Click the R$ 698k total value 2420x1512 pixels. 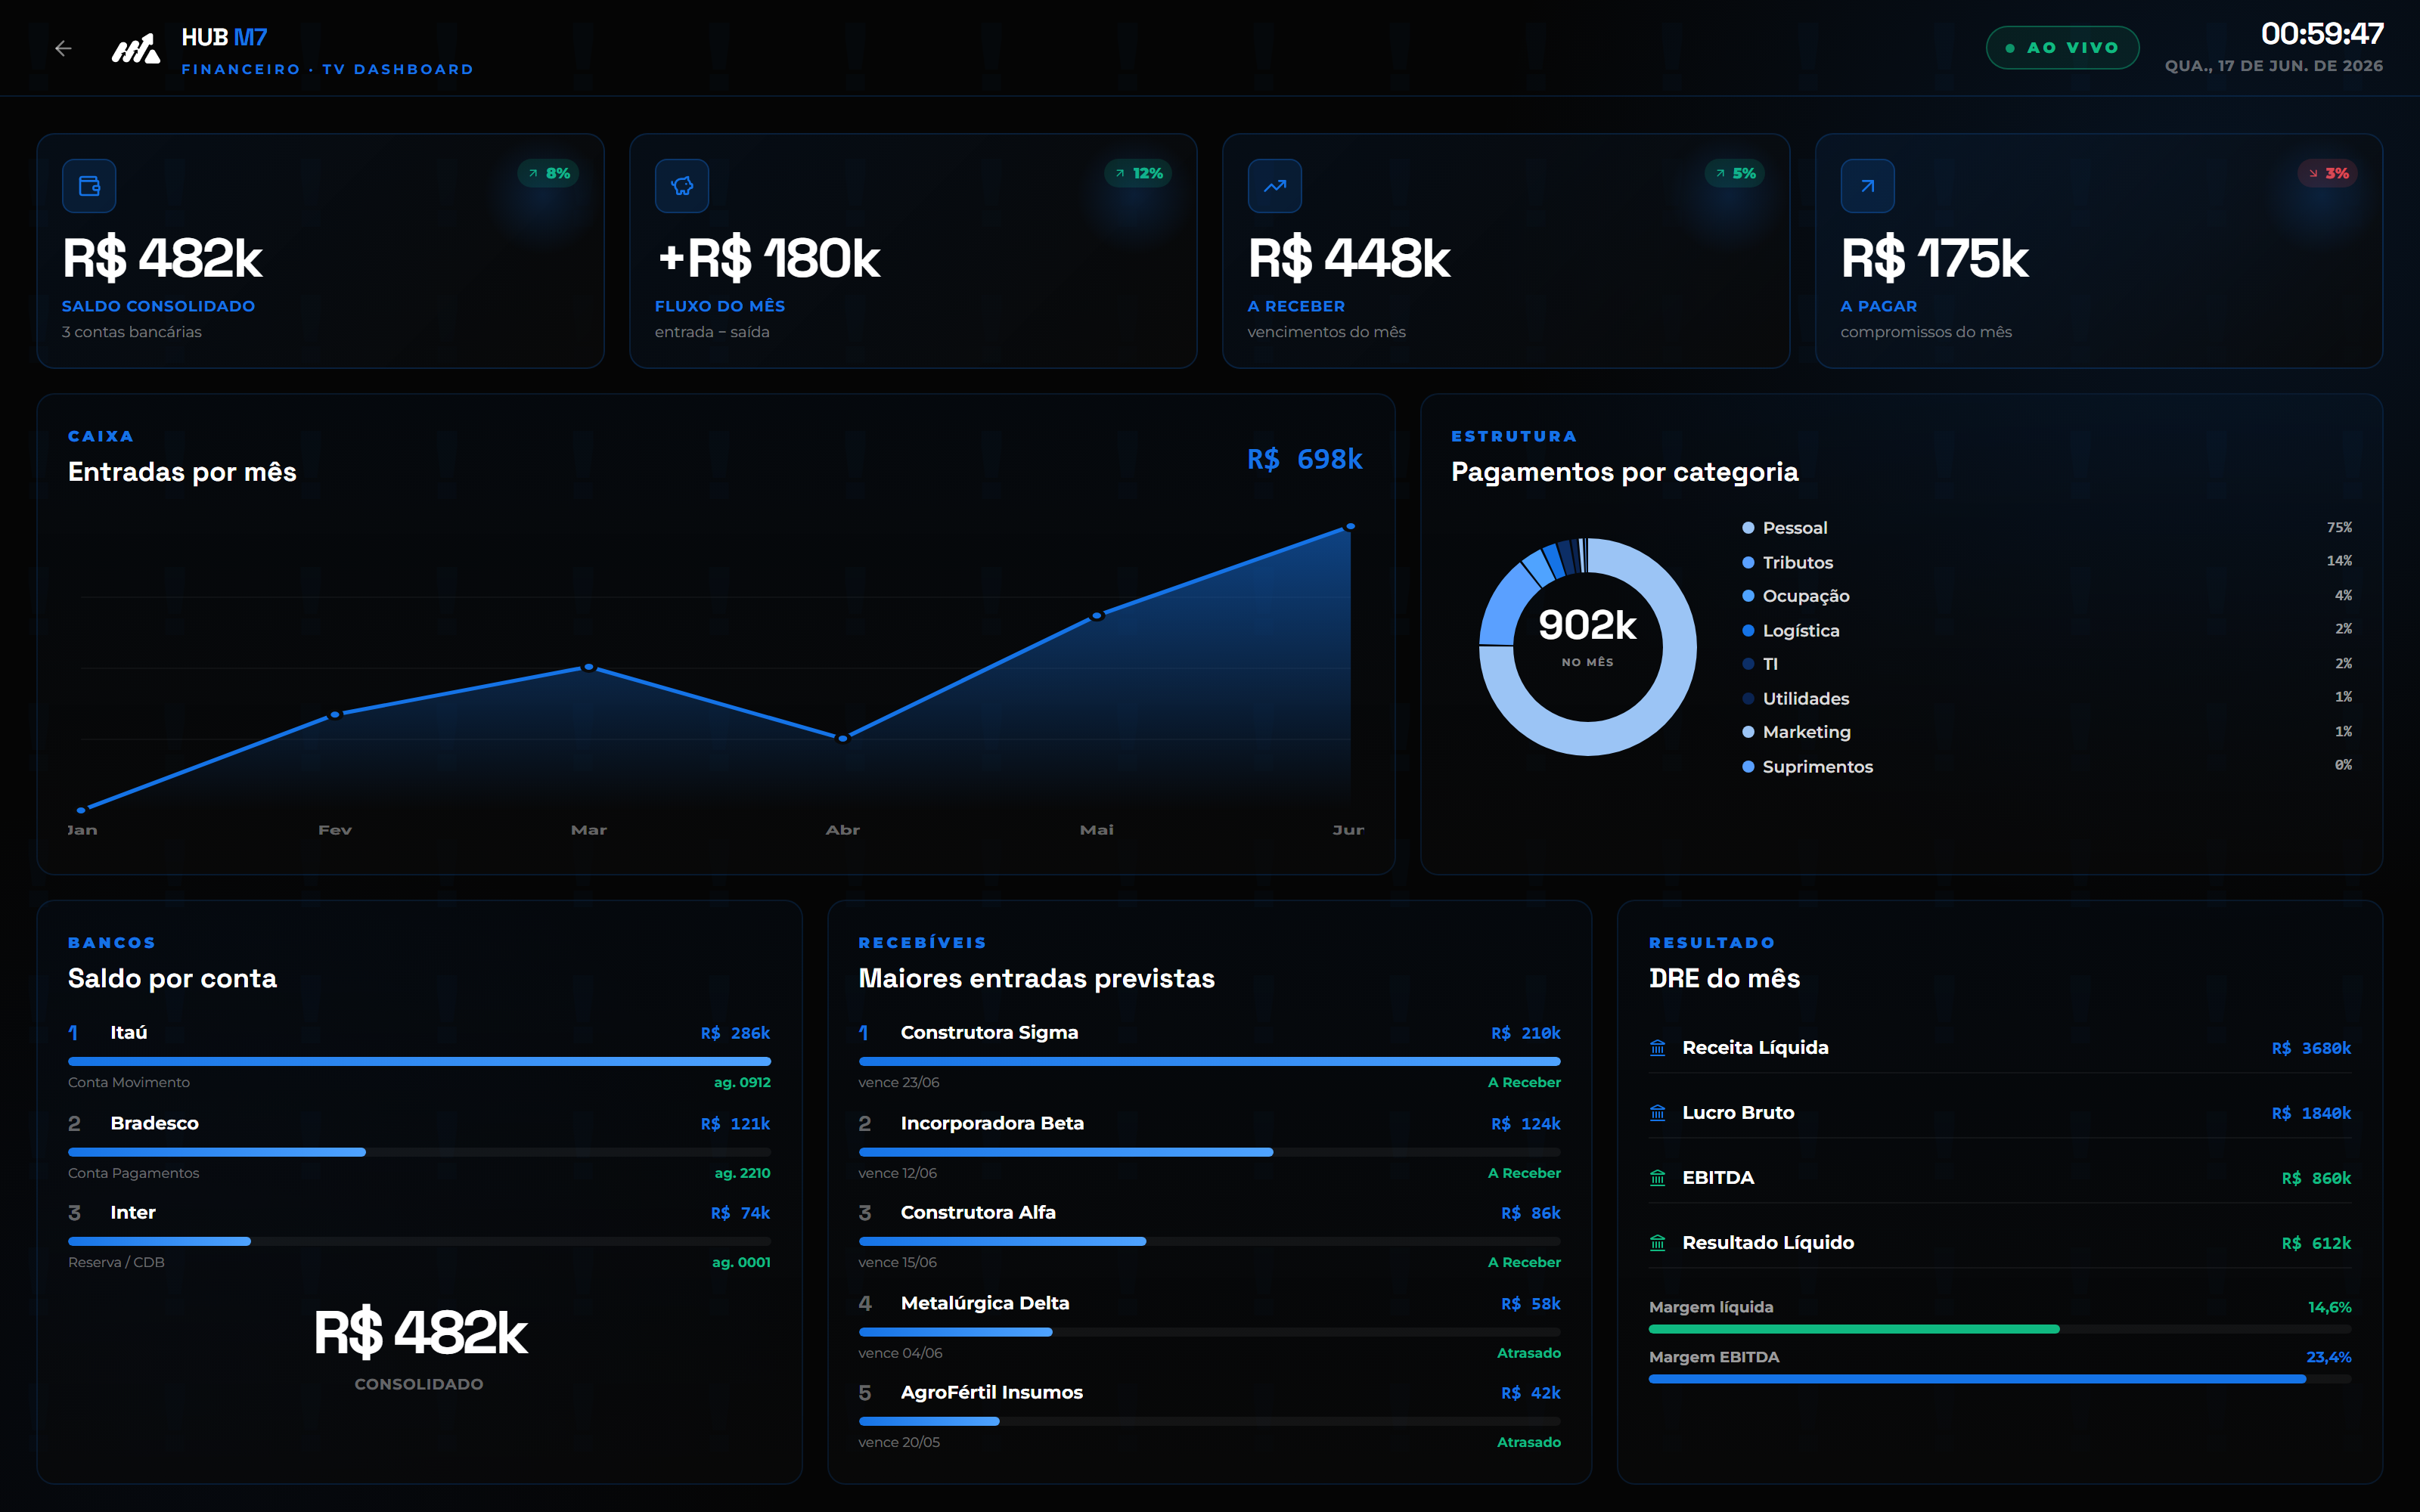point(1304,459)
